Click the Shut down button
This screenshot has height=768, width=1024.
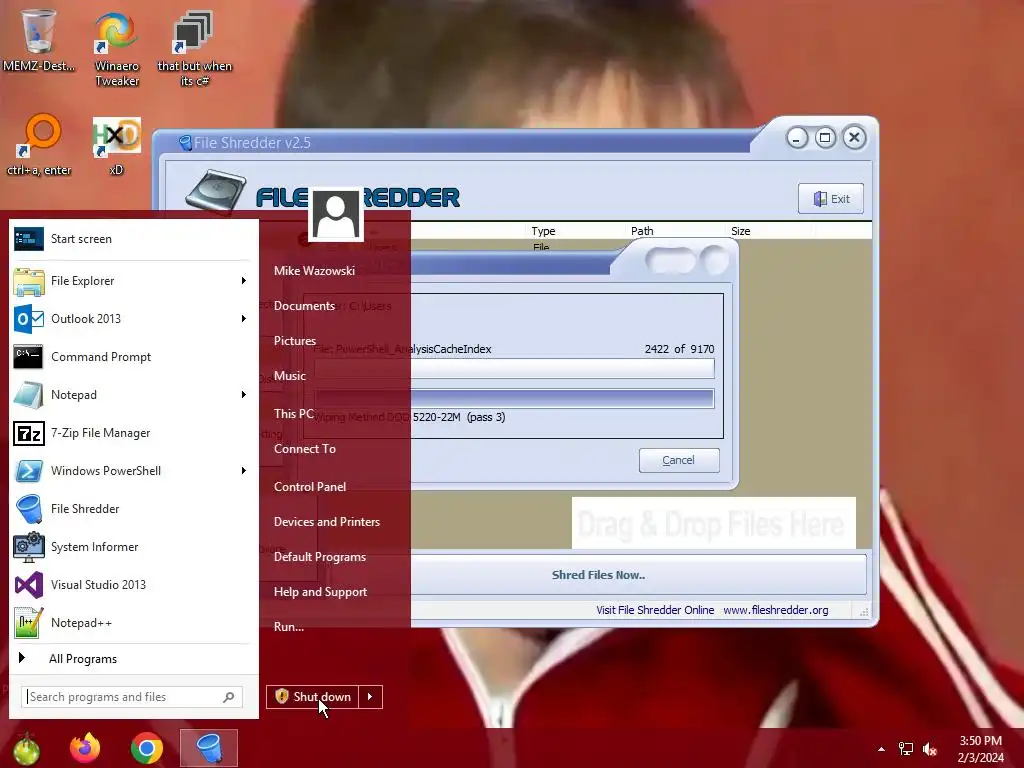[x=313, y=697]
